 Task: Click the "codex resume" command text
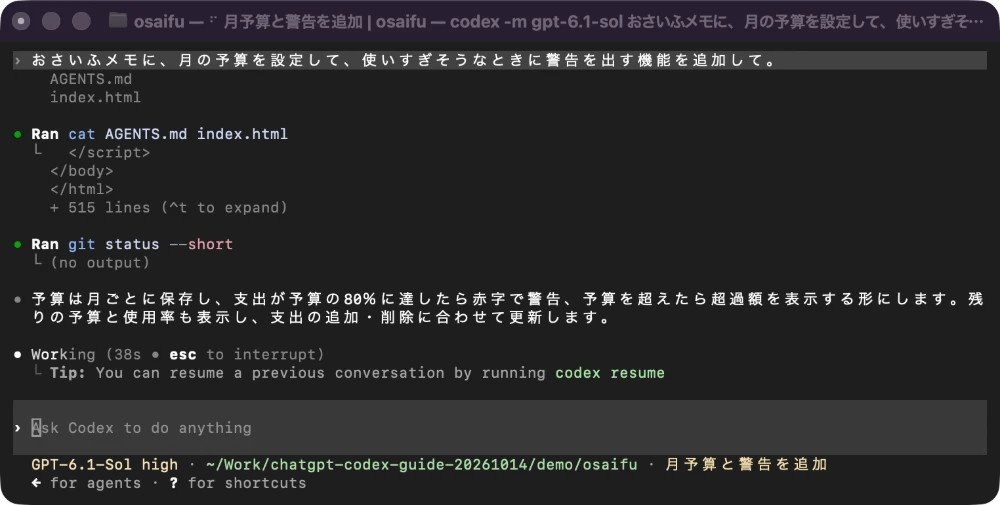610,373
